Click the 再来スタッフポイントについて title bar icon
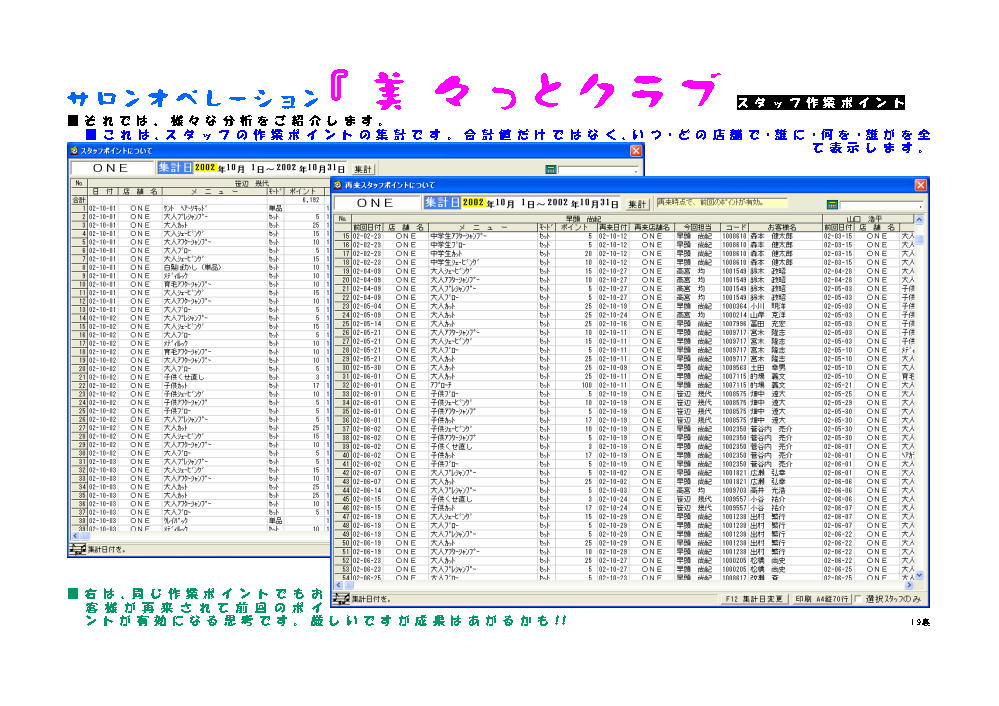The image size is (999, 706). [338, 185]
